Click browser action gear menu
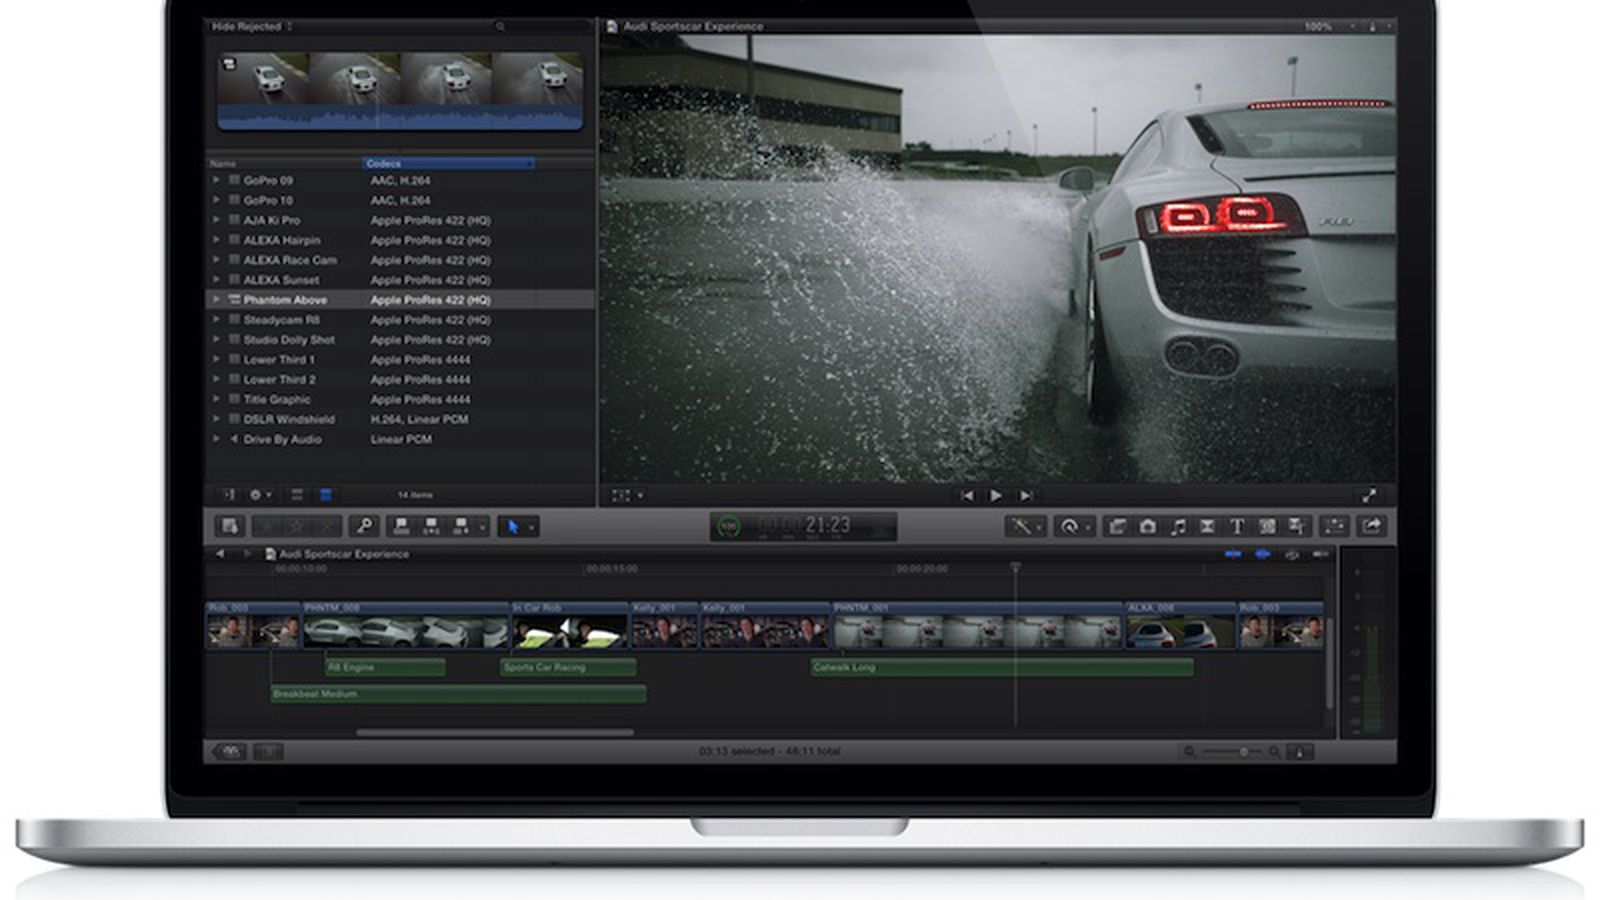This screenshot has height=900, width=1600. click(260, 495)
